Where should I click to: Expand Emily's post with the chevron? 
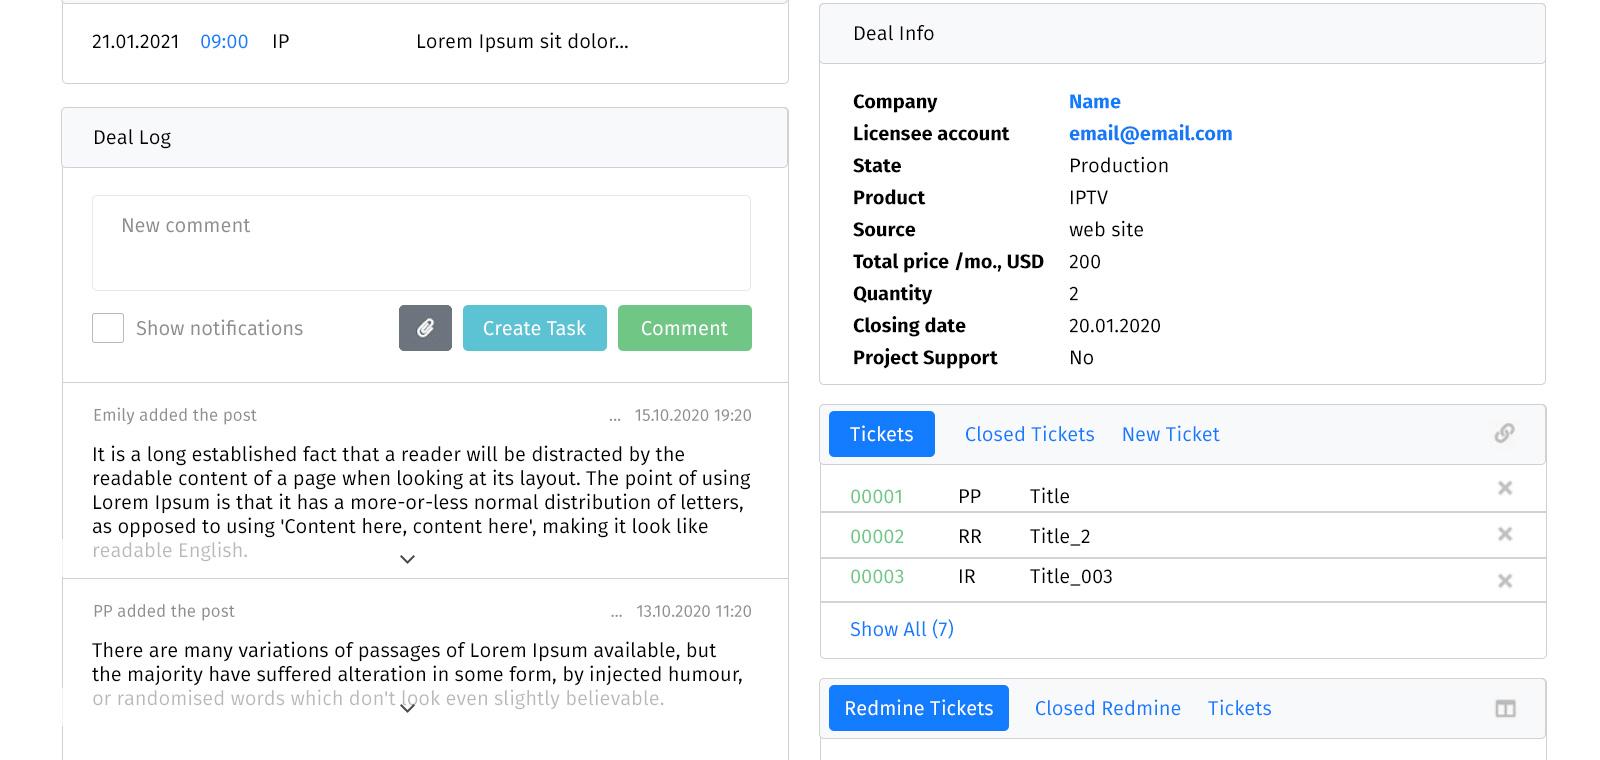(407, 559)
